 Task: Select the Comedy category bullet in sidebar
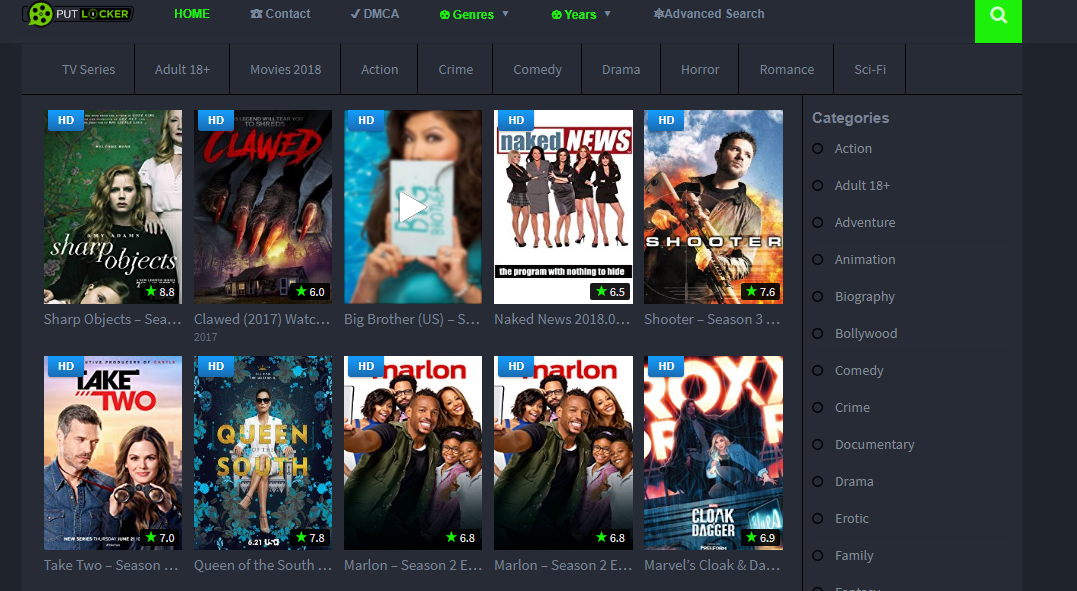pyautogui.click(x=817, y=370)
